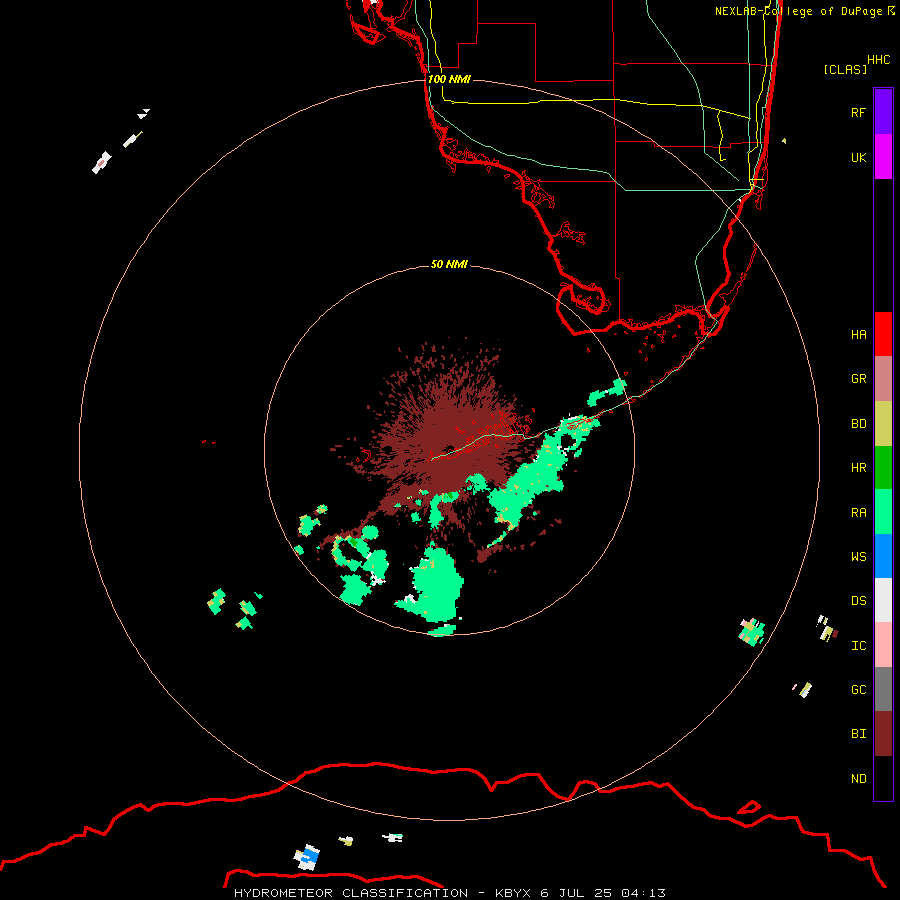
Task: Click the '[CLAS]' legend header
Action: click(845, 69)
